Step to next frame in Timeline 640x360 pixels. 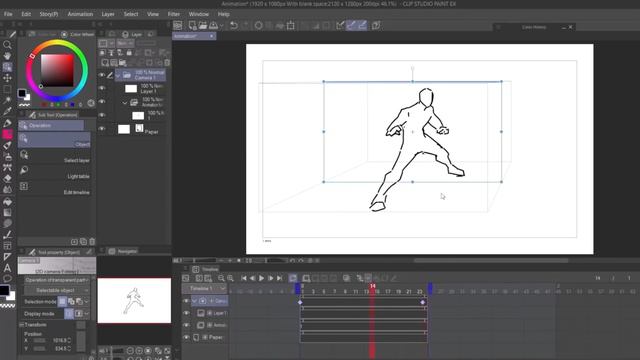[271, 278]
